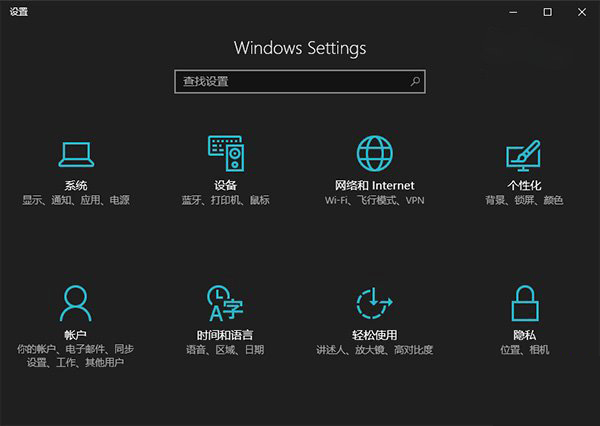600x426 pixels.
Task: Click the 你的帐户、电子邮件 description text
Action: pos(76,356)
